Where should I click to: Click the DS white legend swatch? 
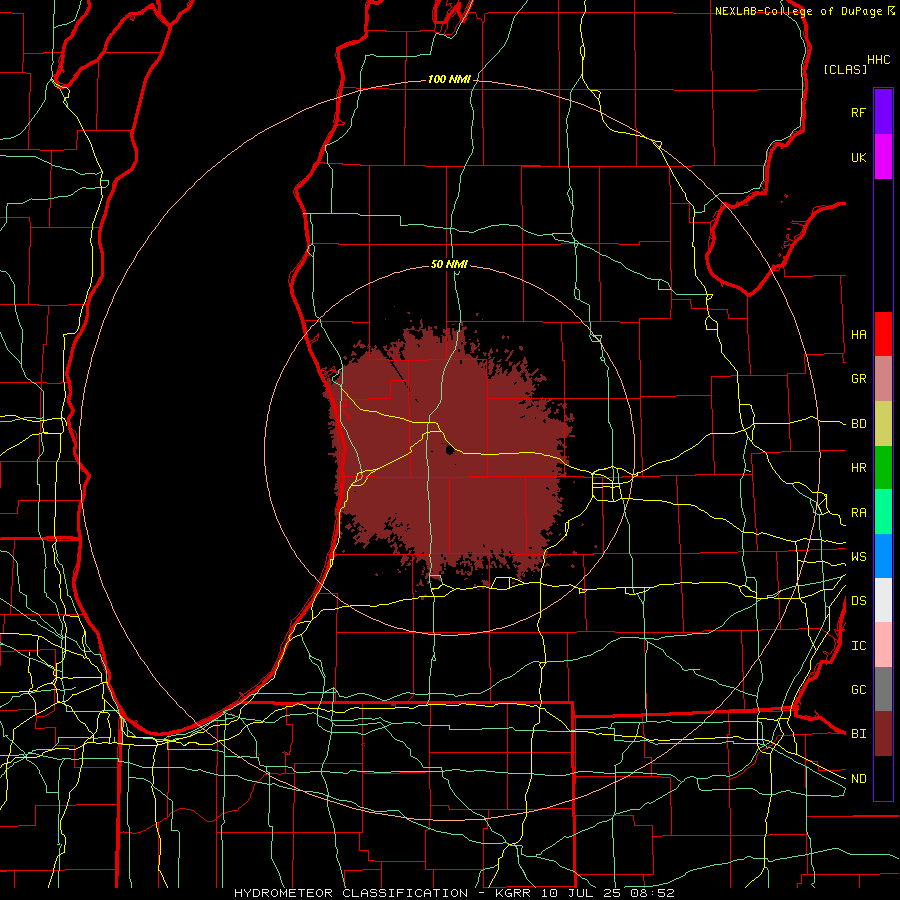[x=883, y=600]
